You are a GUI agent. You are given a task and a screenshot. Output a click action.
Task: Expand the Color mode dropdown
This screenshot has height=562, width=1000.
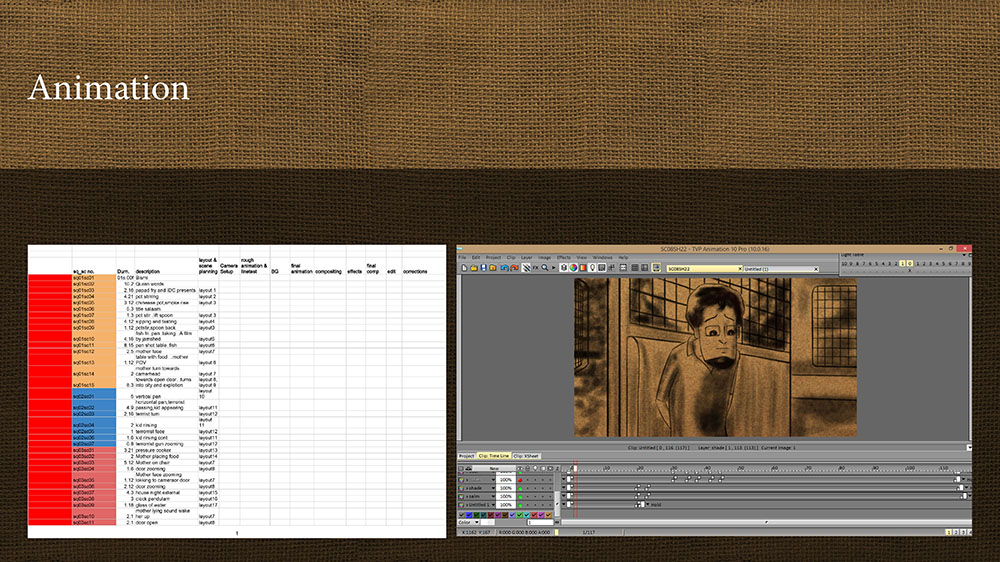pyautogui.click(x=476, y=522)
